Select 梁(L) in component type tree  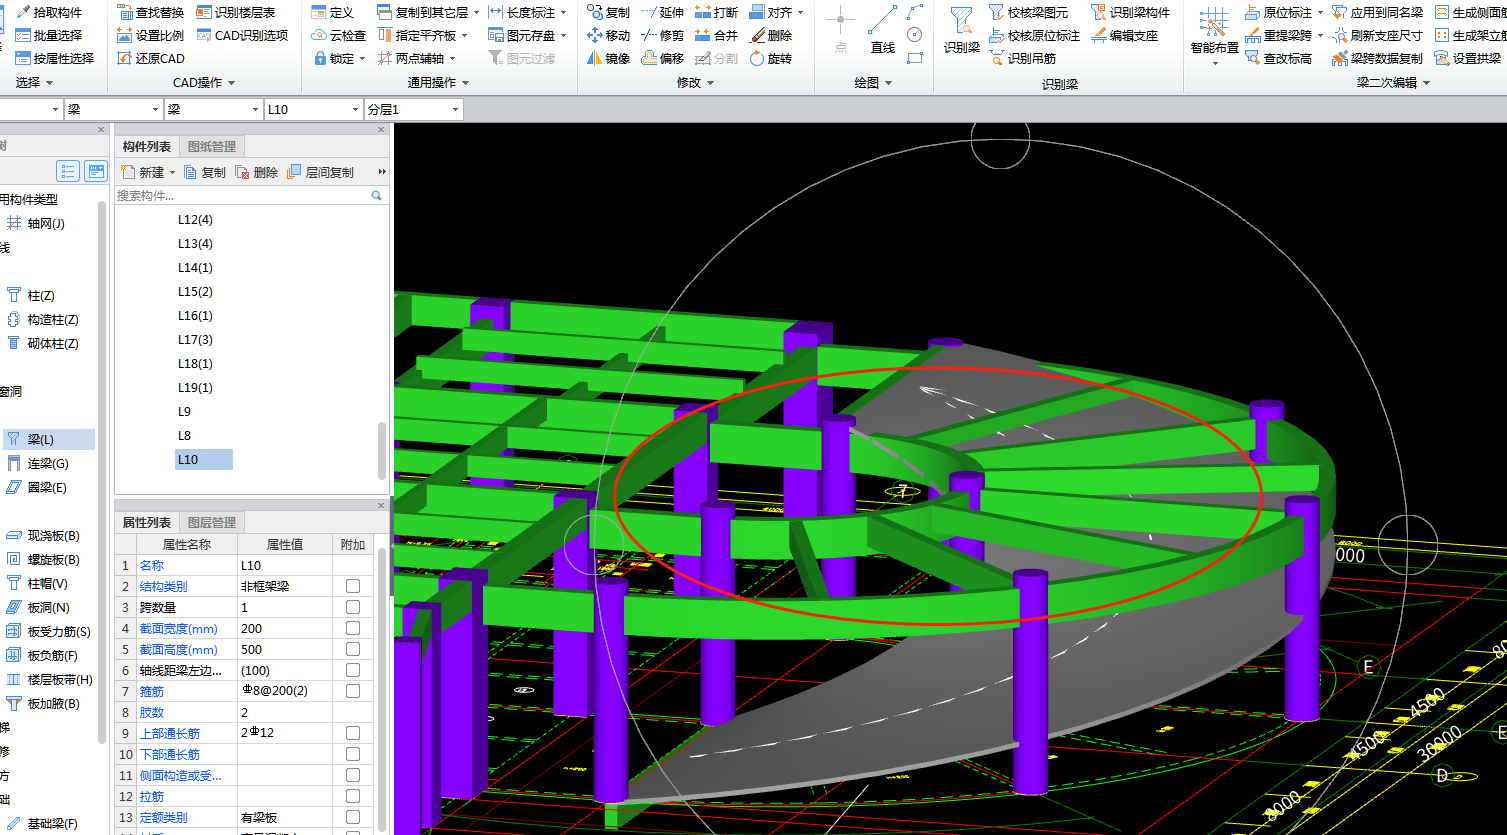click(x=48, y=439)
